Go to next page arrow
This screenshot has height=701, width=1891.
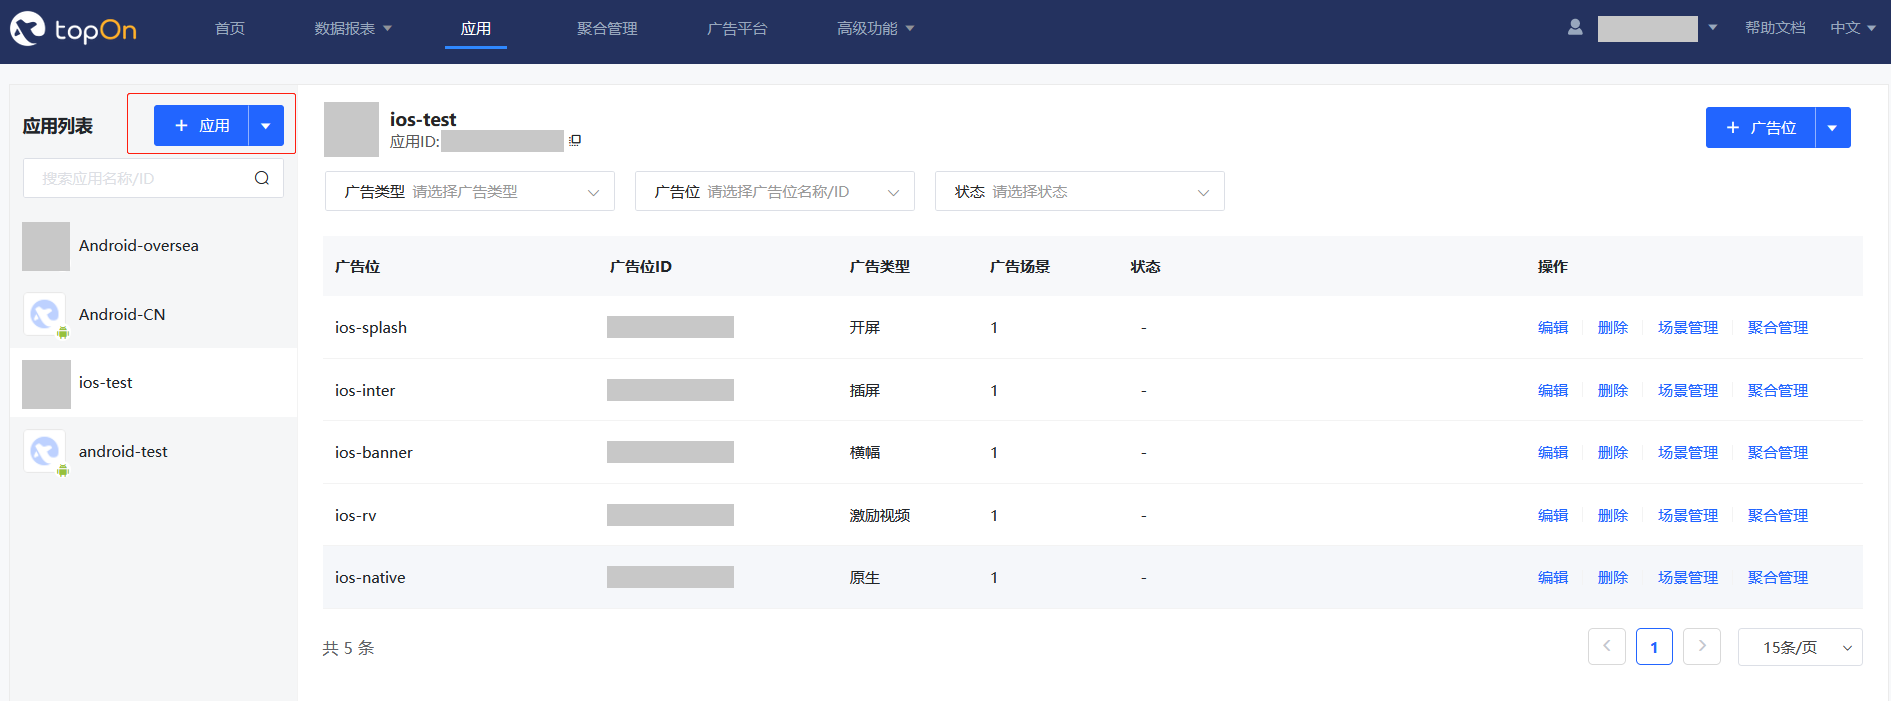[1702, 646]
